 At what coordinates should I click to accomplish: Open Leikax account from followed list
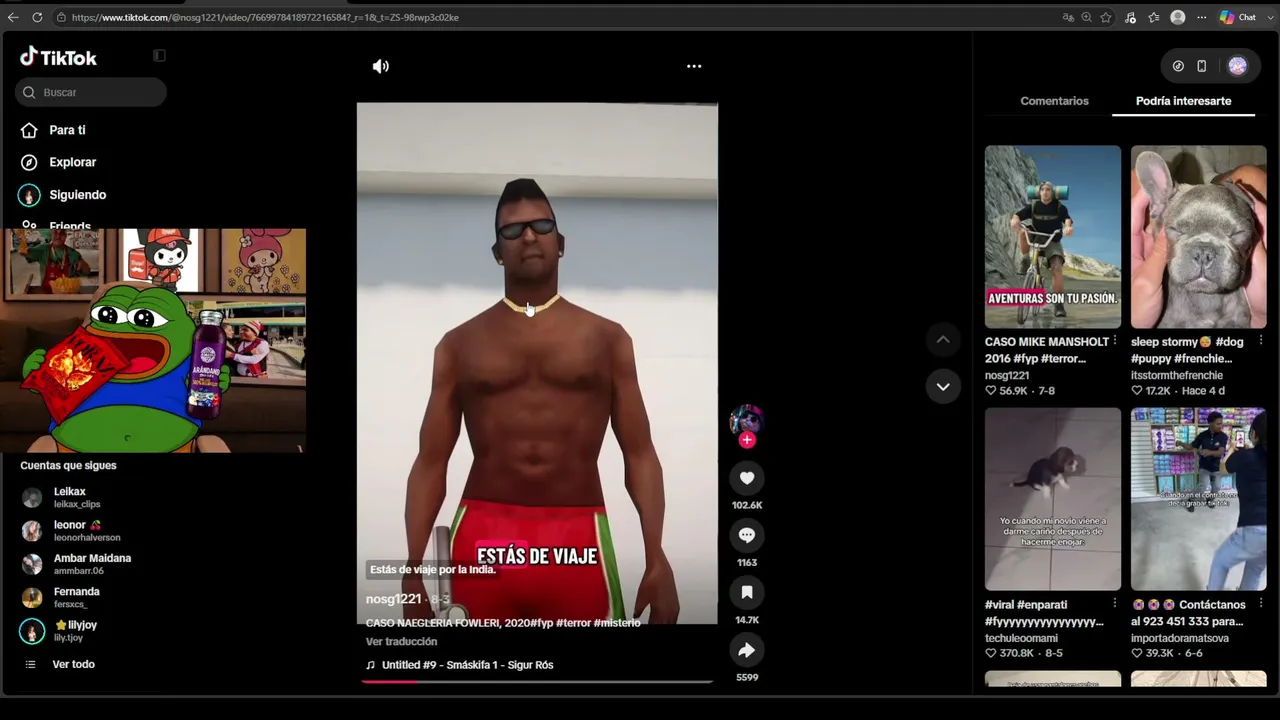coord(69,497)
